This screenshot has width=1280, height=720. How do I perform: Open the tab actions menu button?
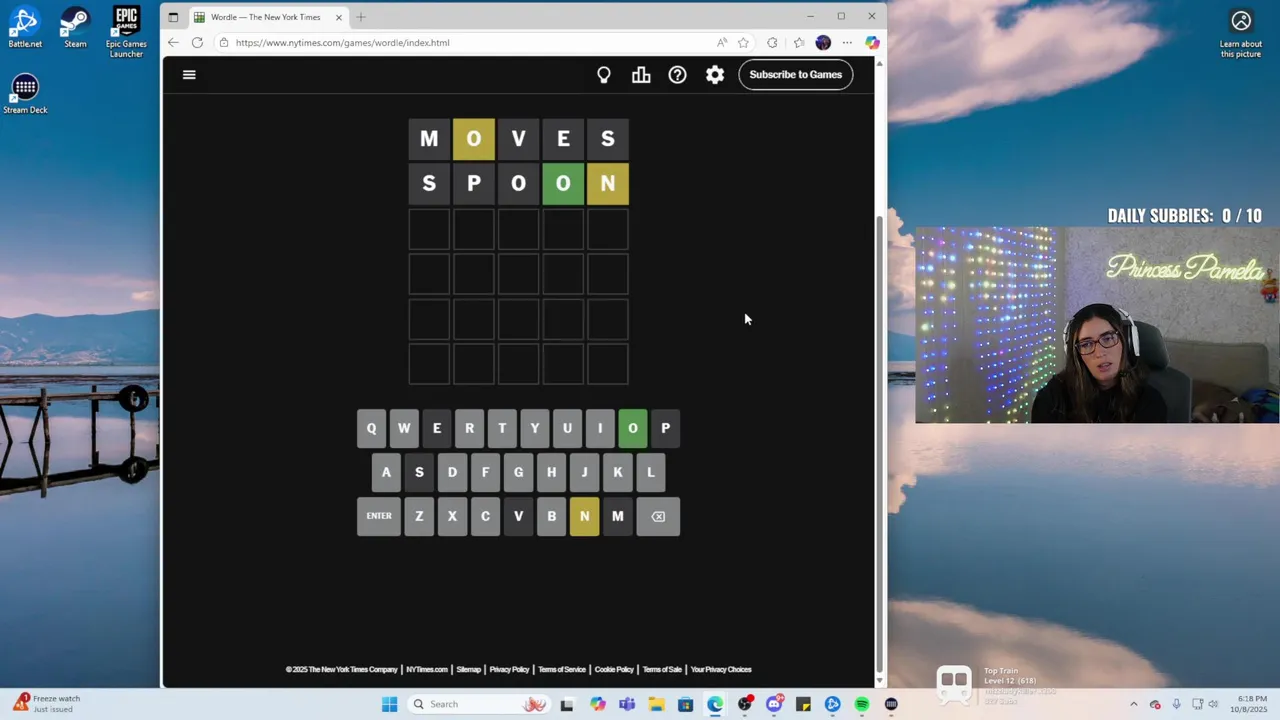coord(173,17)
